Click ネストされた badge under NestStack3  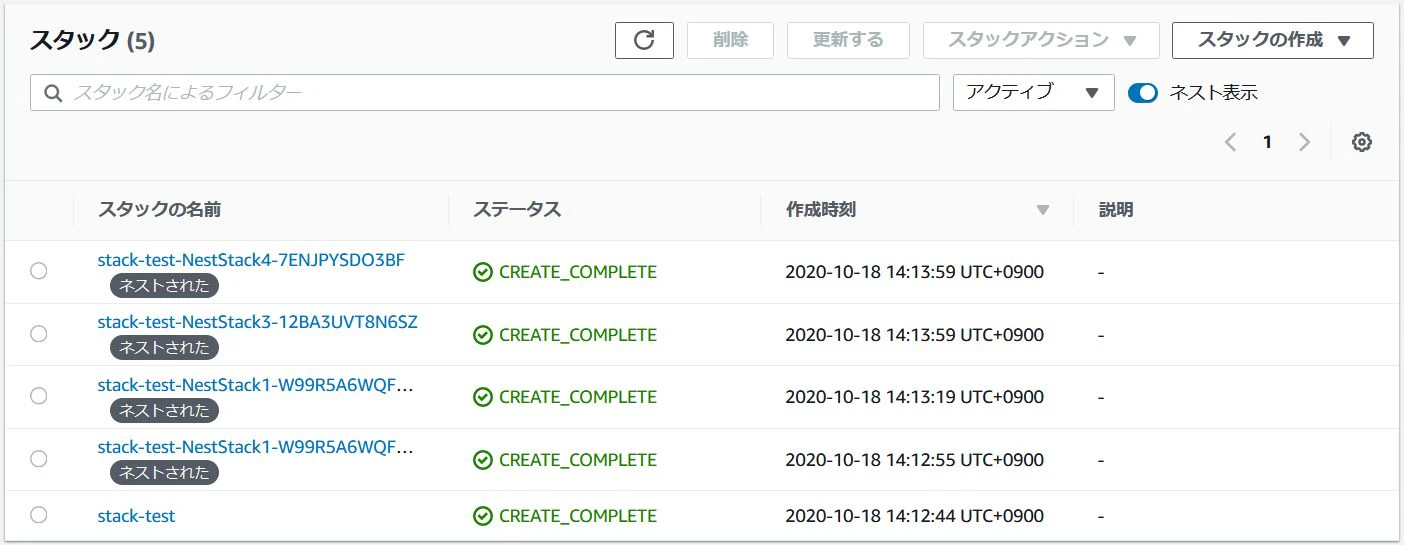[x=164, y=347]
